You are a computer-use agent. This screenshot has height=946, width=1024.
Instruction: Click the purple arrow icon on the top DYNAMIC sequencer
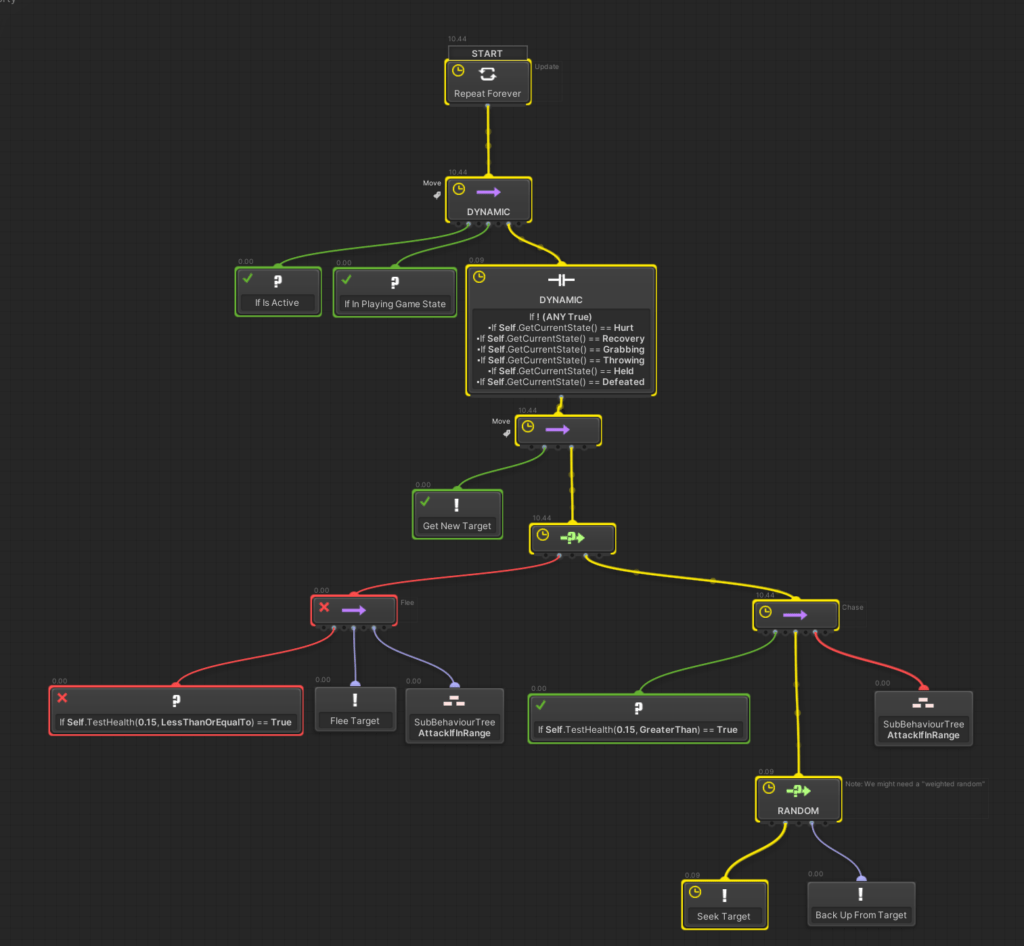tap(488, 192)
